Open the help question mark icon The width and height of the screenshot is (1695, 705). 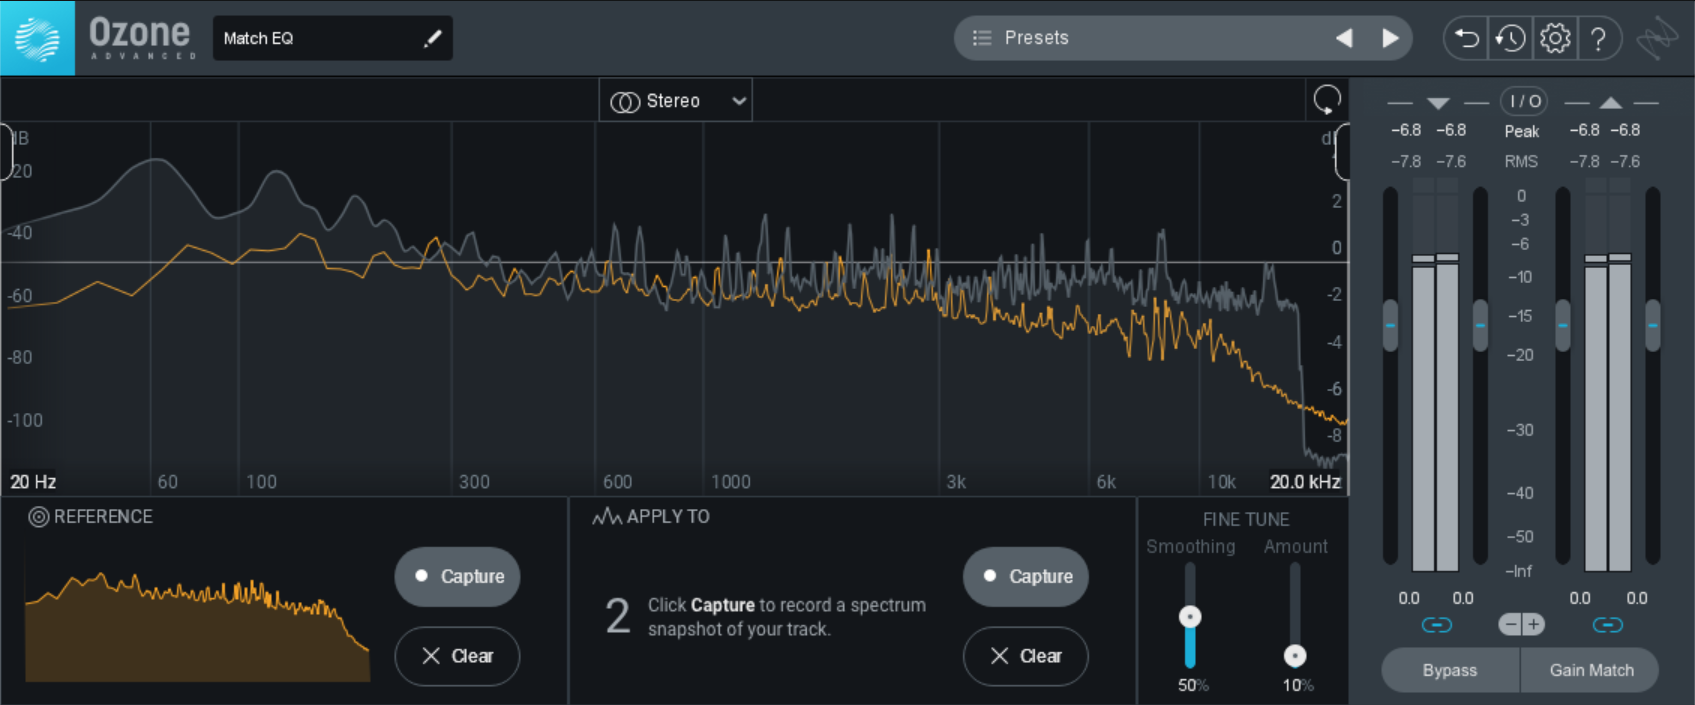1599,39
